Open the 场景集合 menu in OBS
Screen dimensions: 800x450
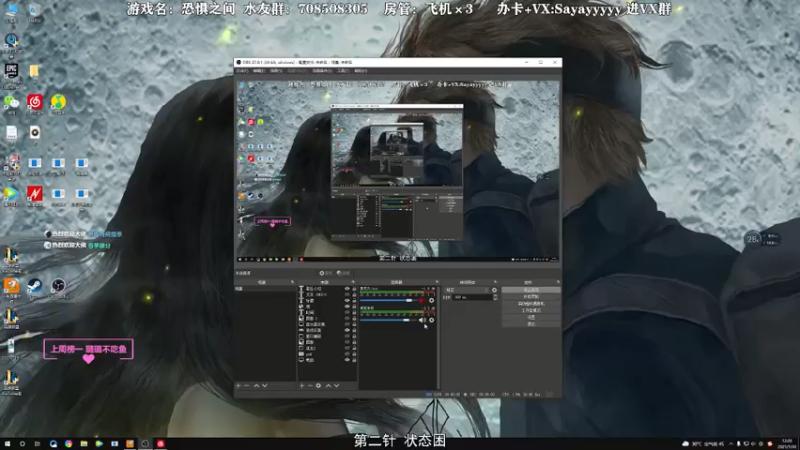click(x=322, y=70)
